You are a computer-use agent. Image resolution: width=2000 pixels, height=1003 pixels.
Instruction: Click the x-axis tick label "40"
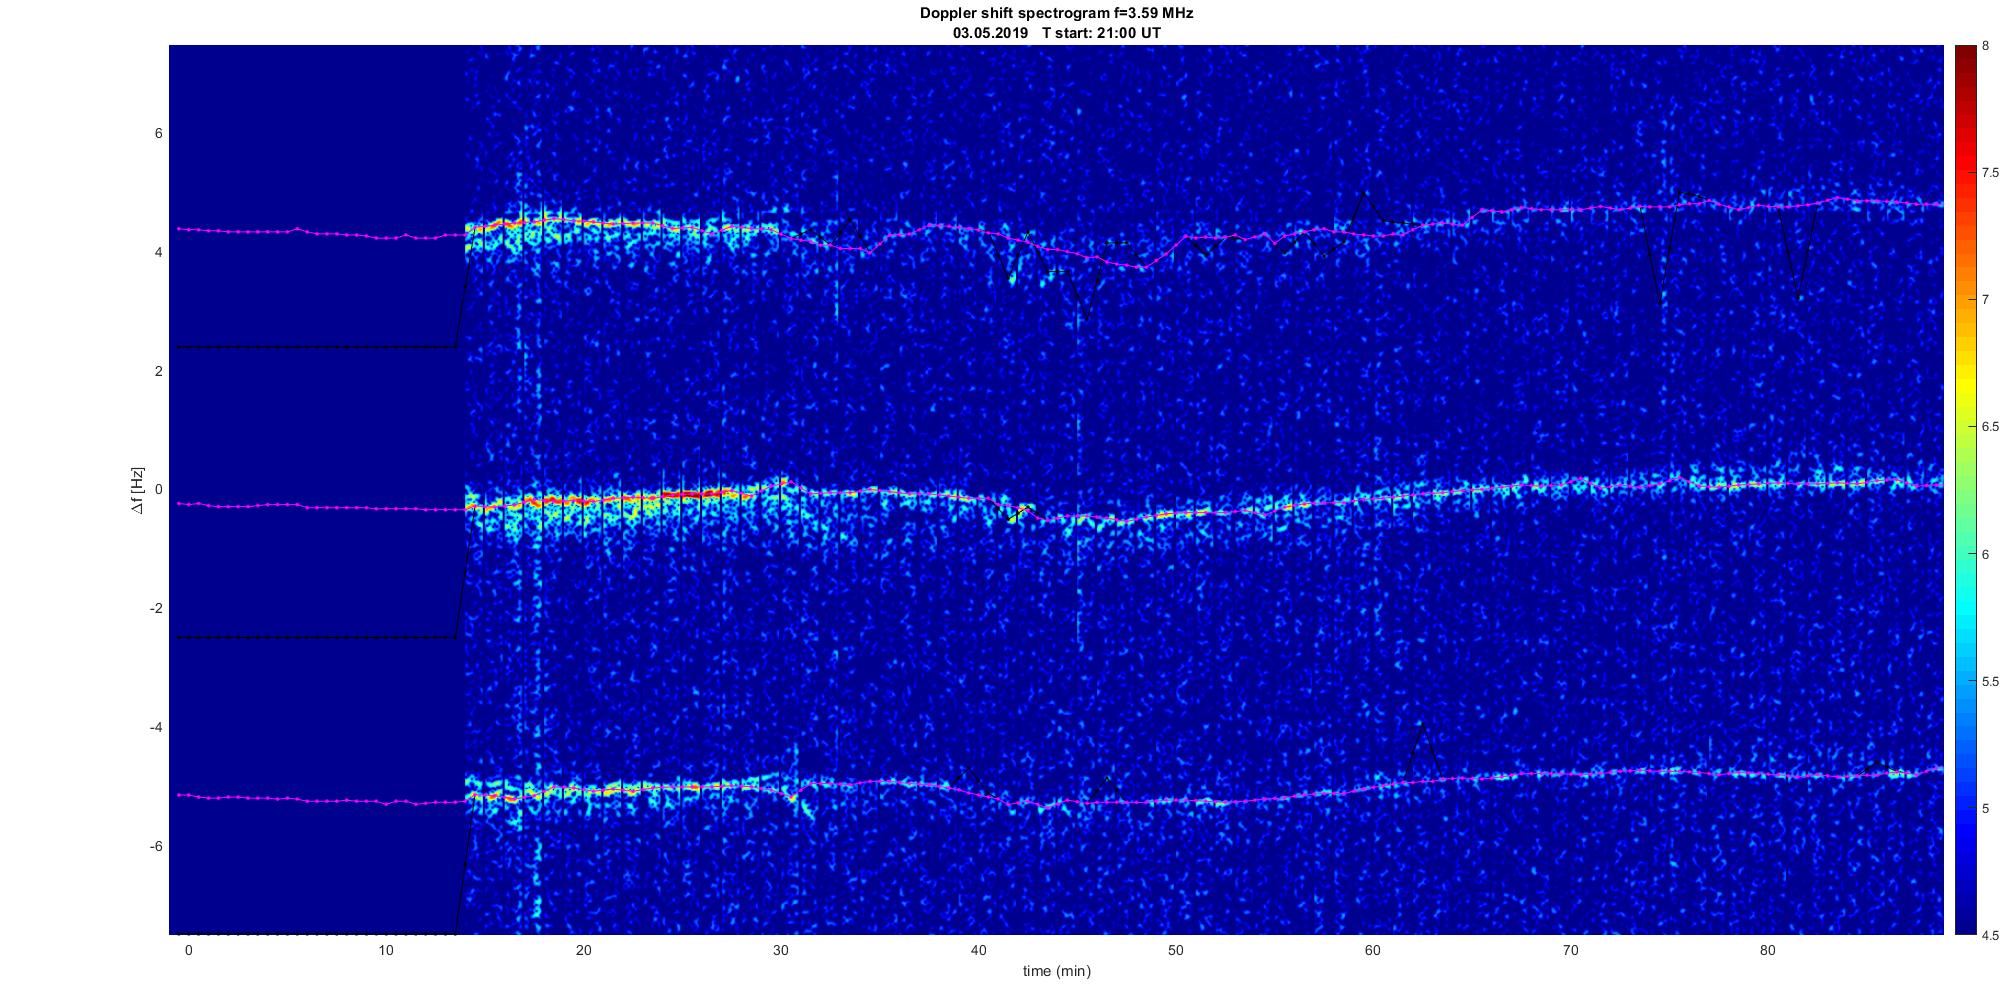(978, 950)
